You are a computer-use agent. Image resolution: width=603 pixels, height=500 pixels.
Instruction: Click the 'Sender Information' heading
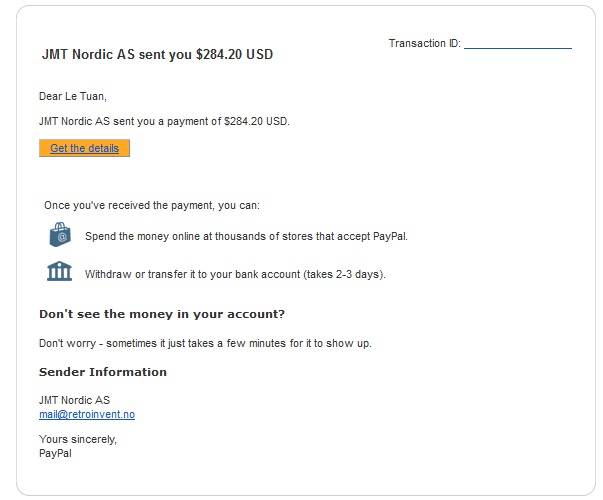(x=102, y=372)
